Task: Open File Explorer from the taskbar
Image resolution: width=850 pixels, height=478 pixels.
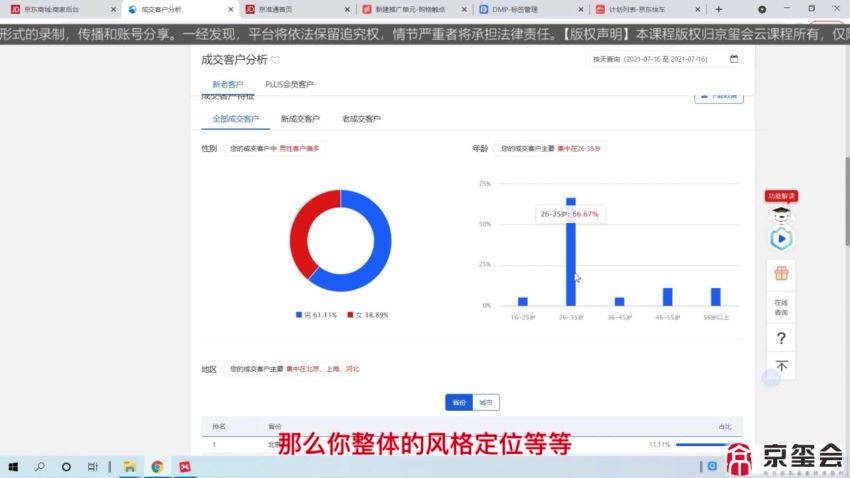Action: [x=129, y=466]
